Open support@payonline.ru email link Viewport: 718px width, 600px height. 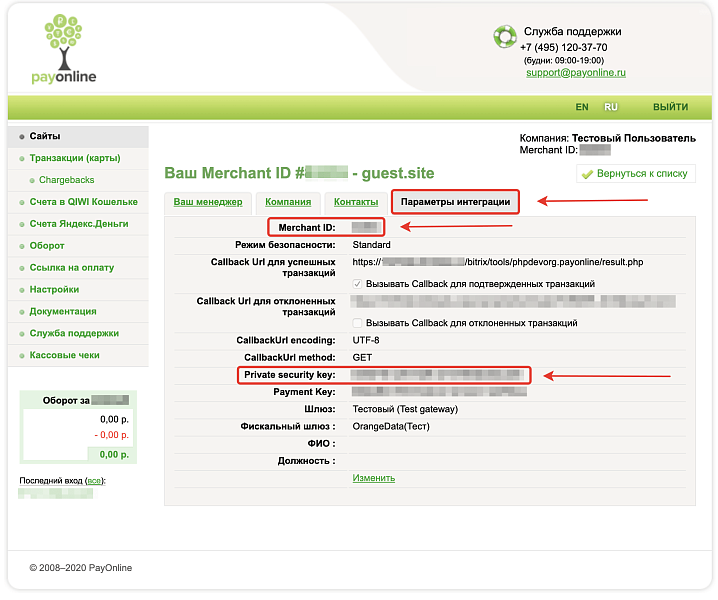click(576, 73)
